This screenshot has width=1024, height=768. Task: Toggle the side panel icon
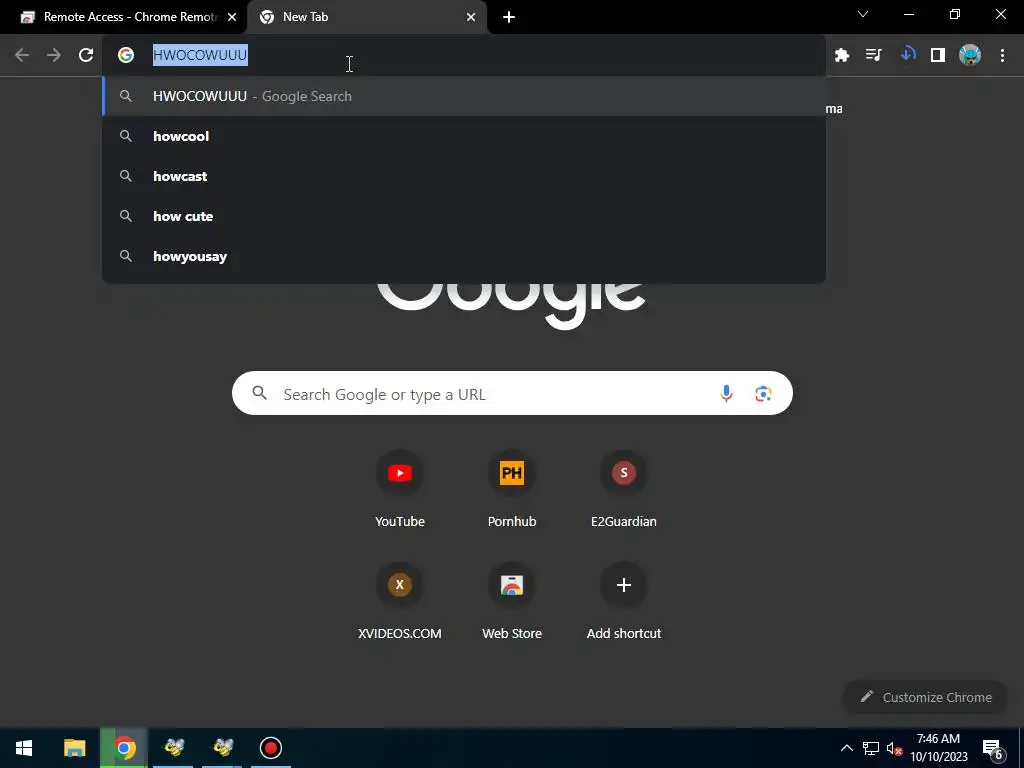(x=938, y=56)
